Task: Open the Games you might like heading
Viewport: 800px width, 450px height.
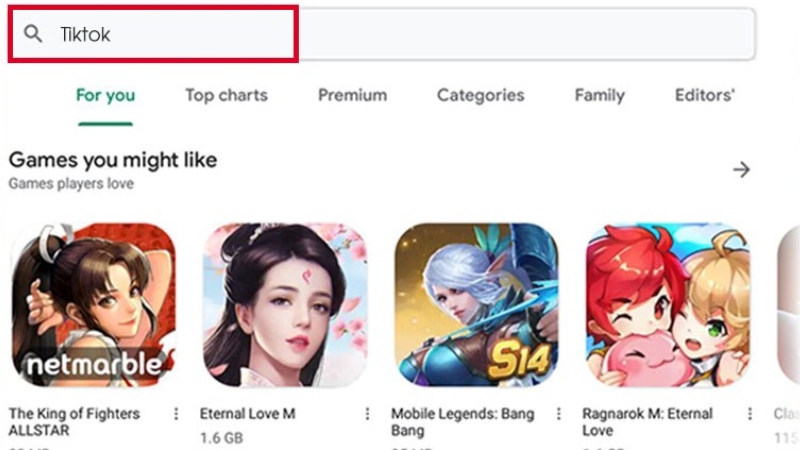Action: tap(112, 160)
